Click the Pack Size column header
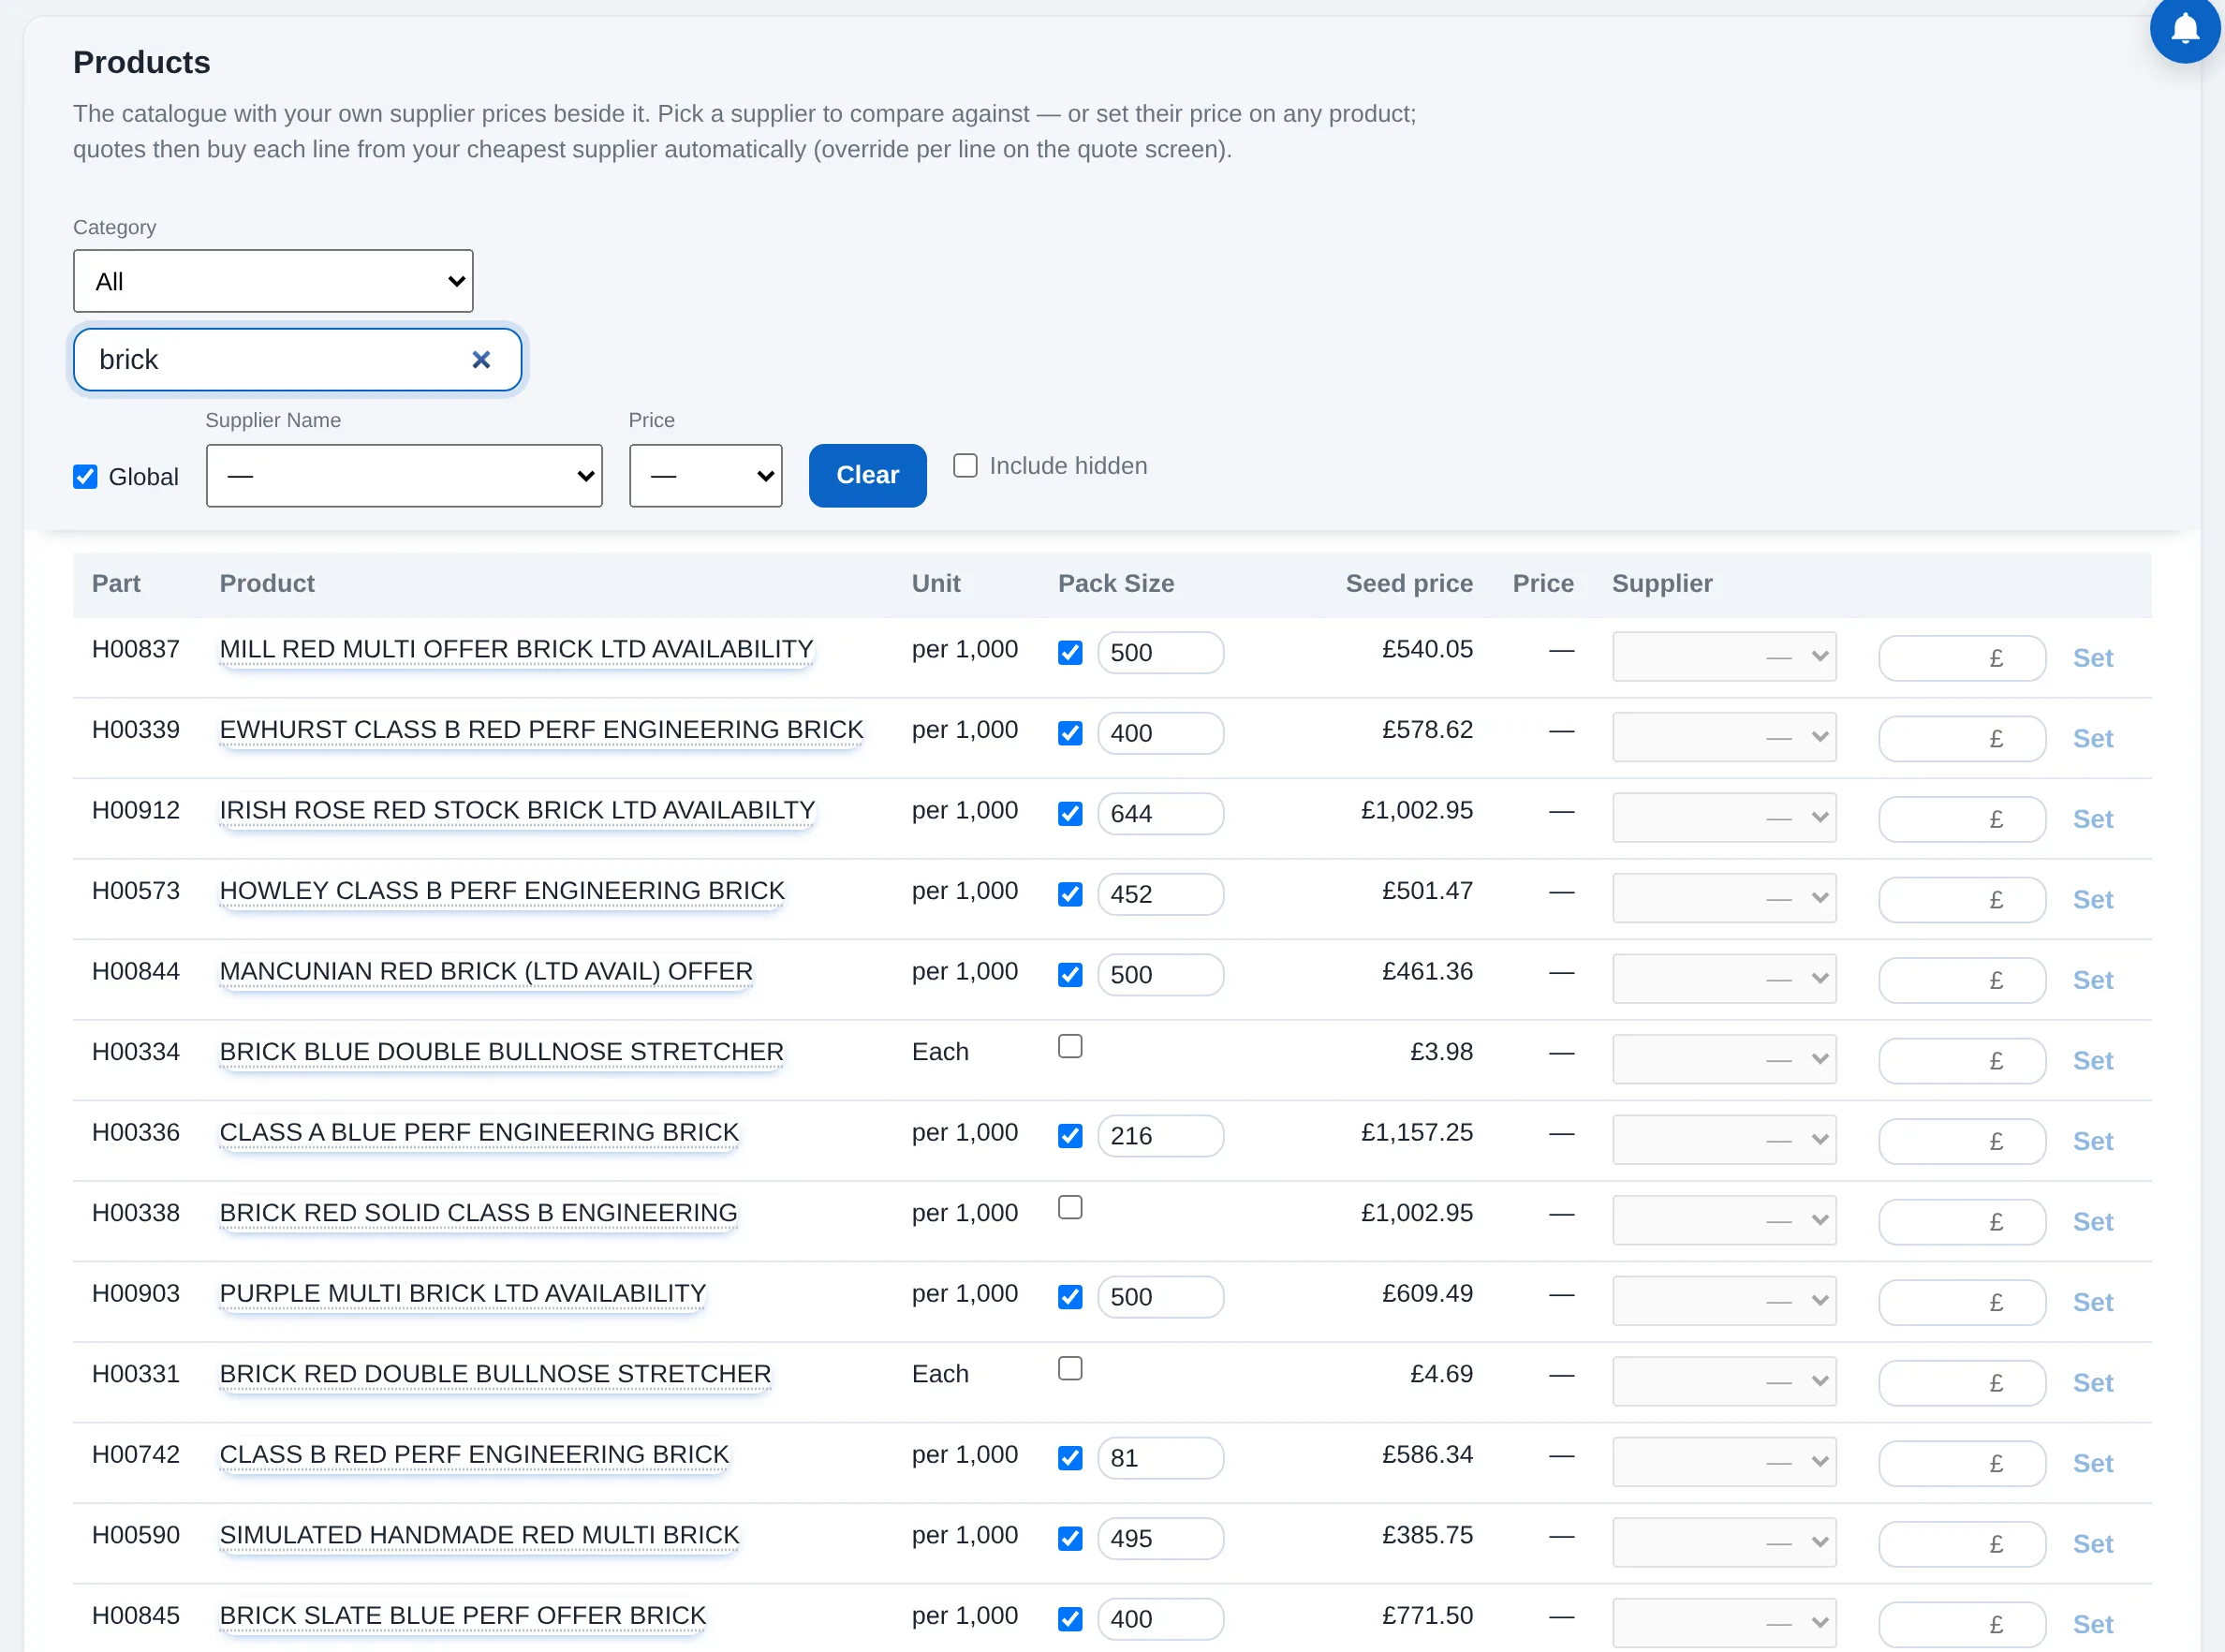 pos(1116,584)
